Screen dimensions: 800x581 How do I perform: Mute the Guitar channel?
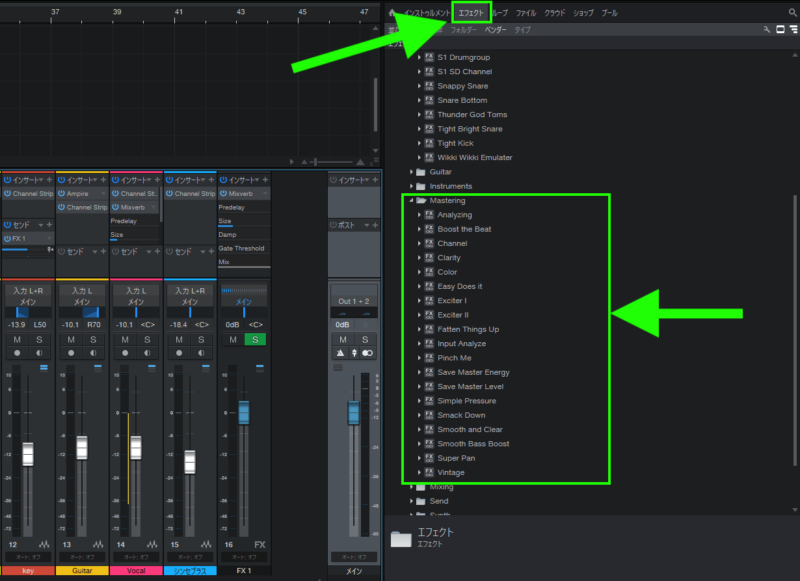pyautogui.click(x=70, y=340)
